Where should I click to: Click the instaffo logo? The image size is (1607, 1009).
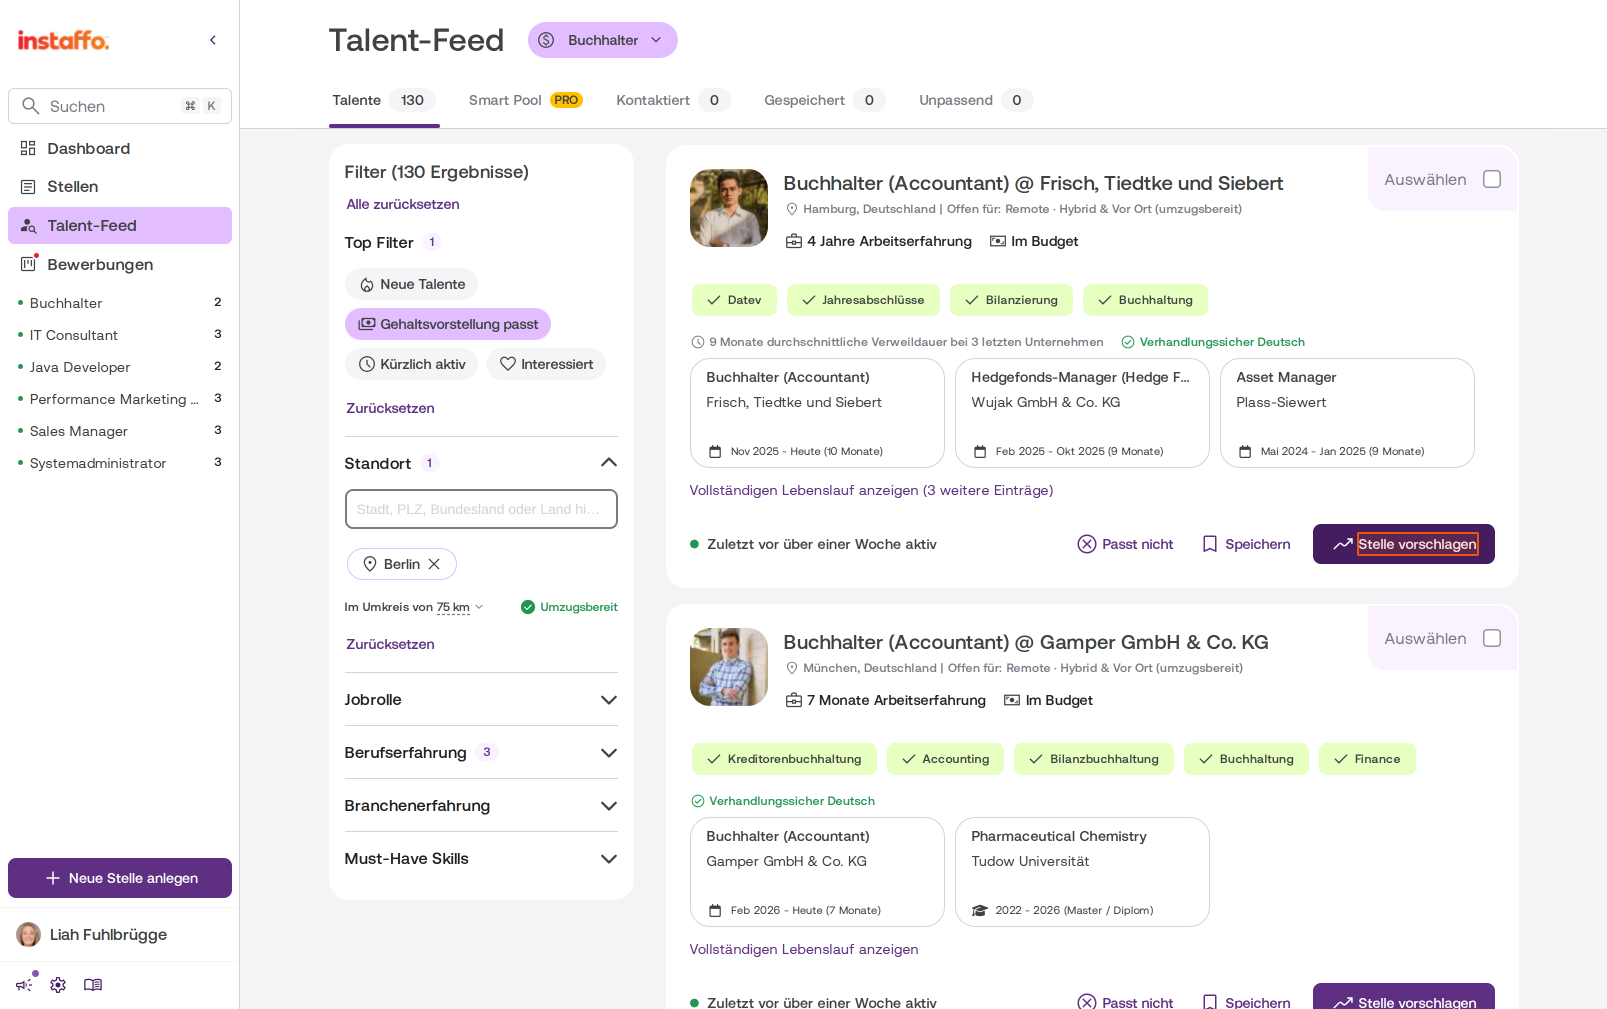(x=63, y=40)
